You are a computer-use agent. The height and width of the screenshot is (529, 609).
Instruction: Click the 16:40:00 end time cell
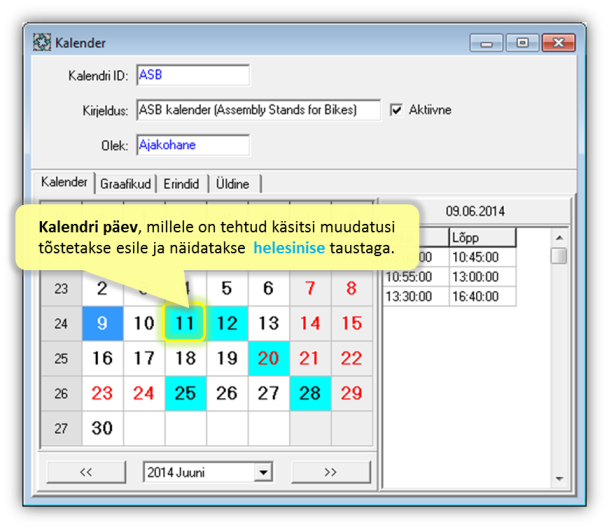point(483,297)
